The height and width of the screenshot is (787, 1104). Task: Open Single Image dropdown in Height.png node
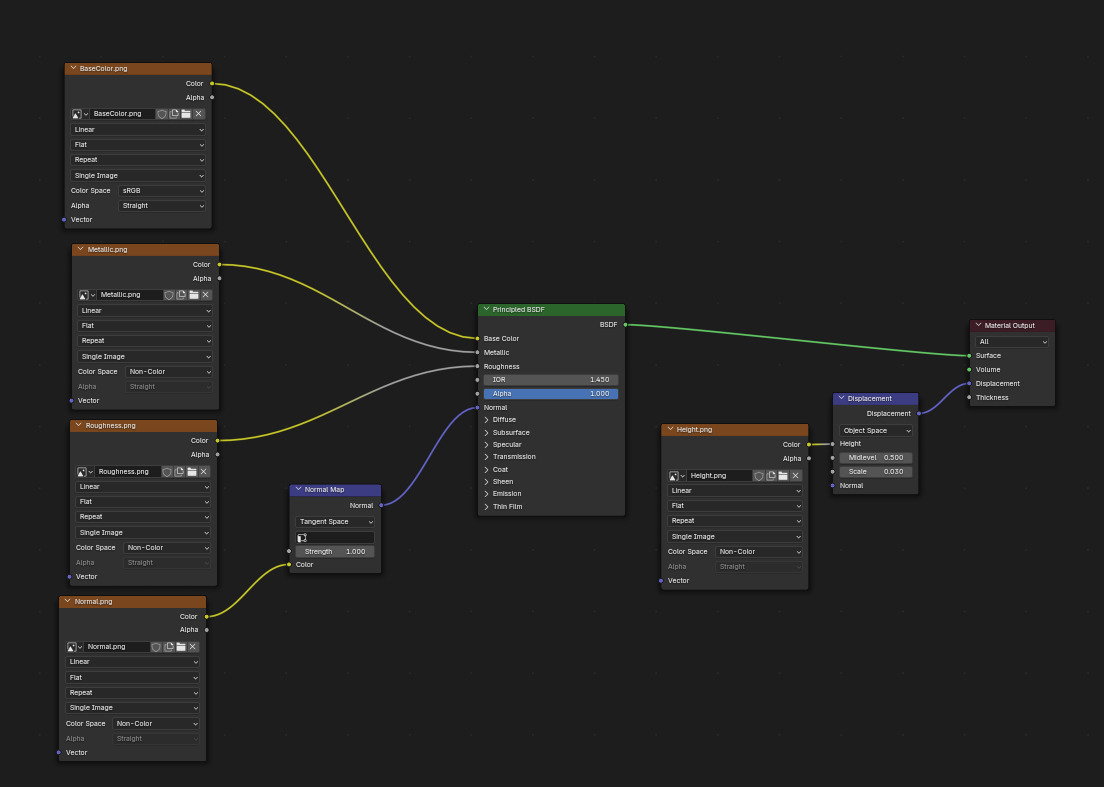pyautogui.click(x=735, y=536)
